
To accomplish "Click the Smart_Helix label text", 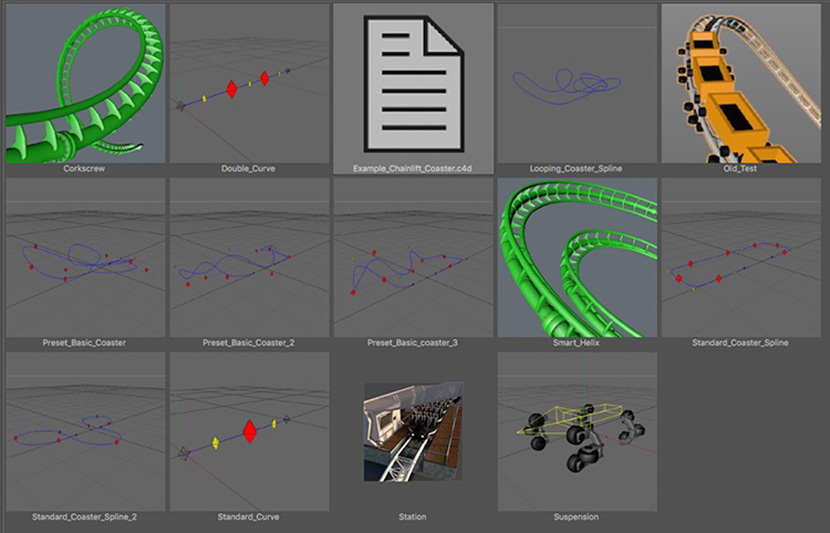I will (576, 343).
